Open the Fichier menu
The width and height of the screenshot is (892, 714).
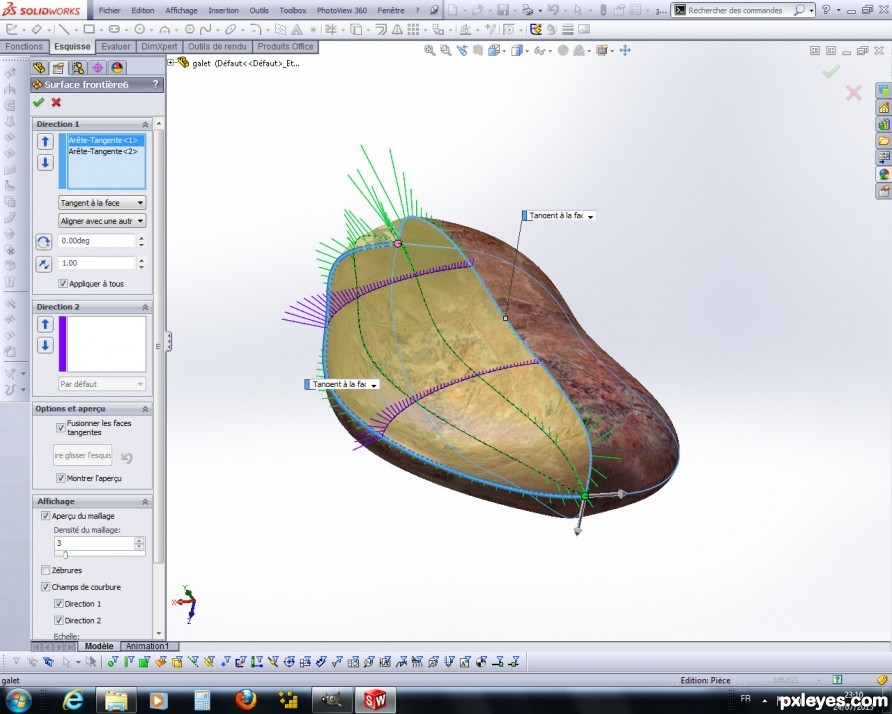110,10
